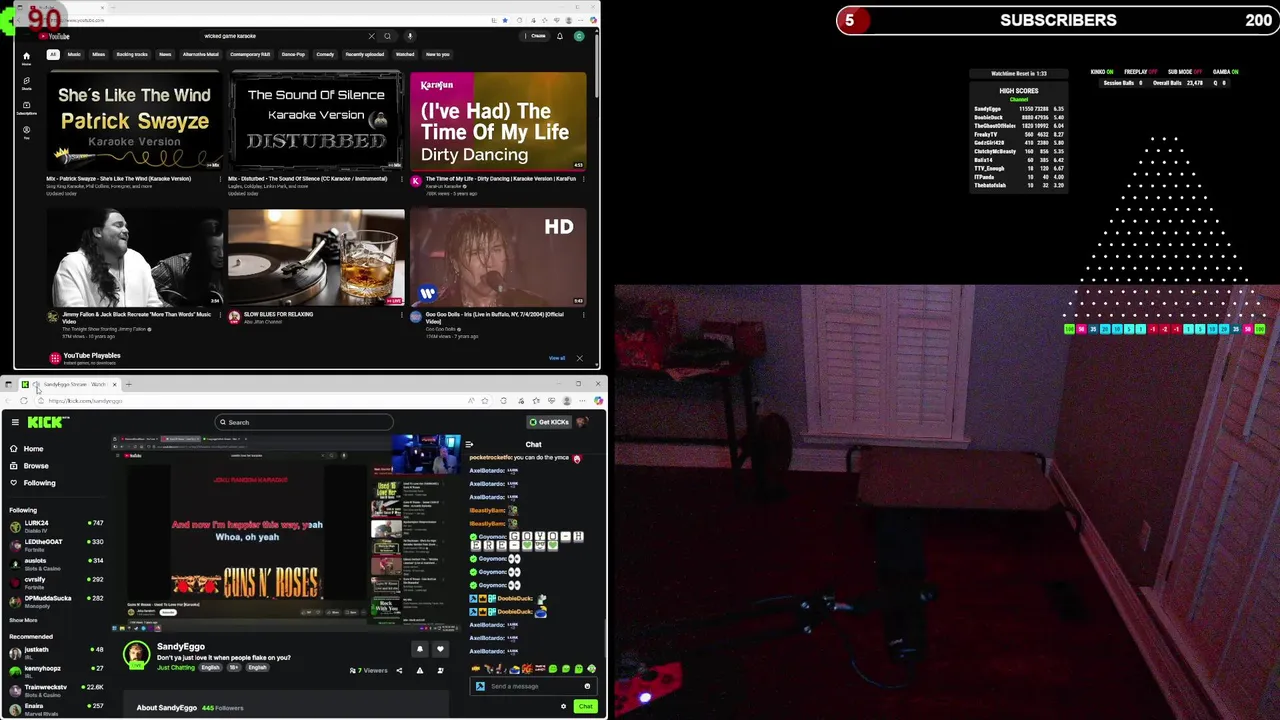Open Subscriptions in YouTube's sidebar

(x=26, y=107)
